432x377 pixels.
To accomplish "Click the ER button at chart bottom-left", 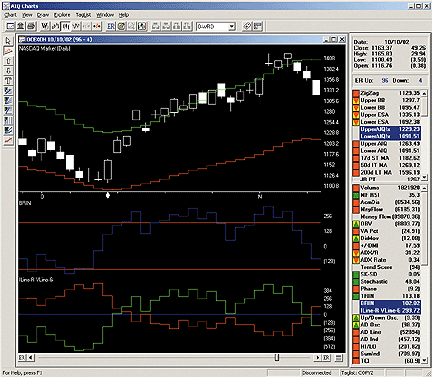I will [x=22, y=358].
